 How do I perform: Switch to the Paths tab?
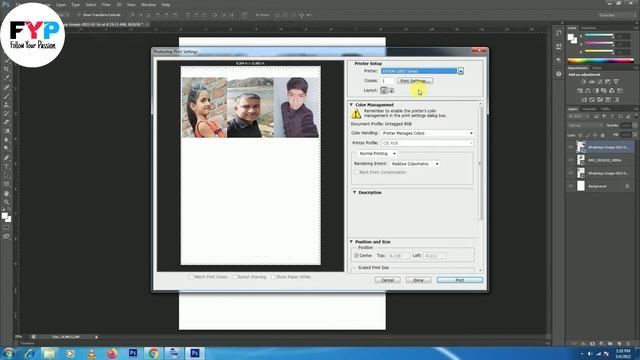point(606,109)
